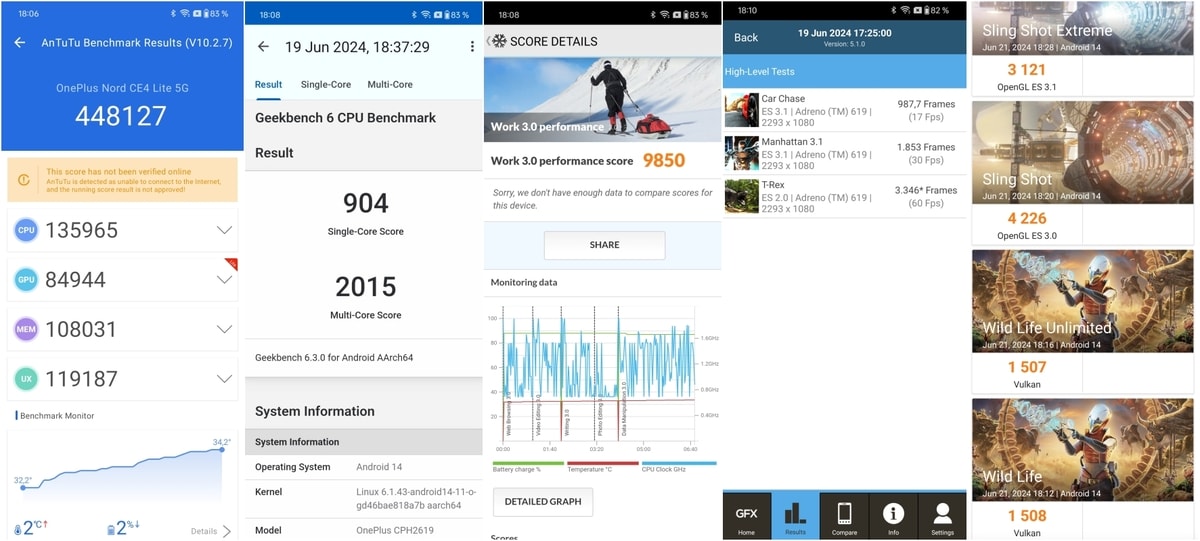Open the GFXBench Info icon
Screen dimensions: 1200x541
tap(893, 515)
